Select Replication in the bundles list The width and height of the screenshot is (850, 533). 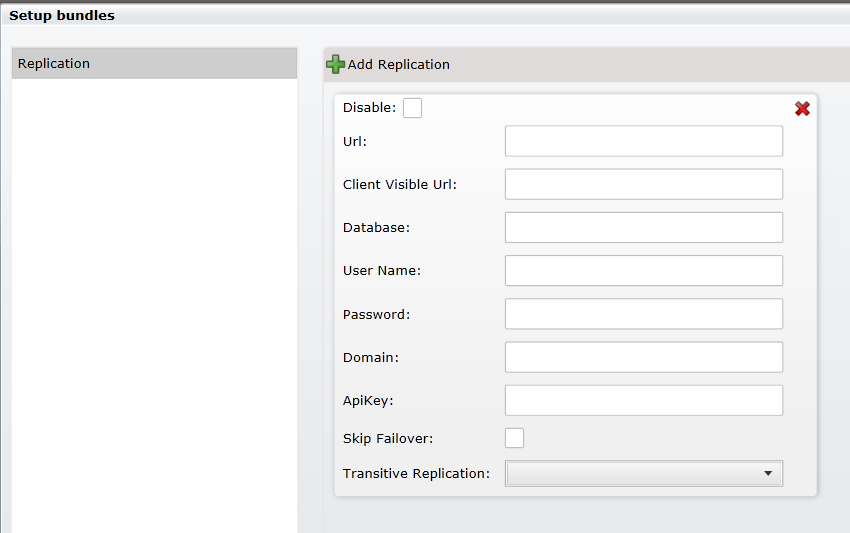point(154,63)
